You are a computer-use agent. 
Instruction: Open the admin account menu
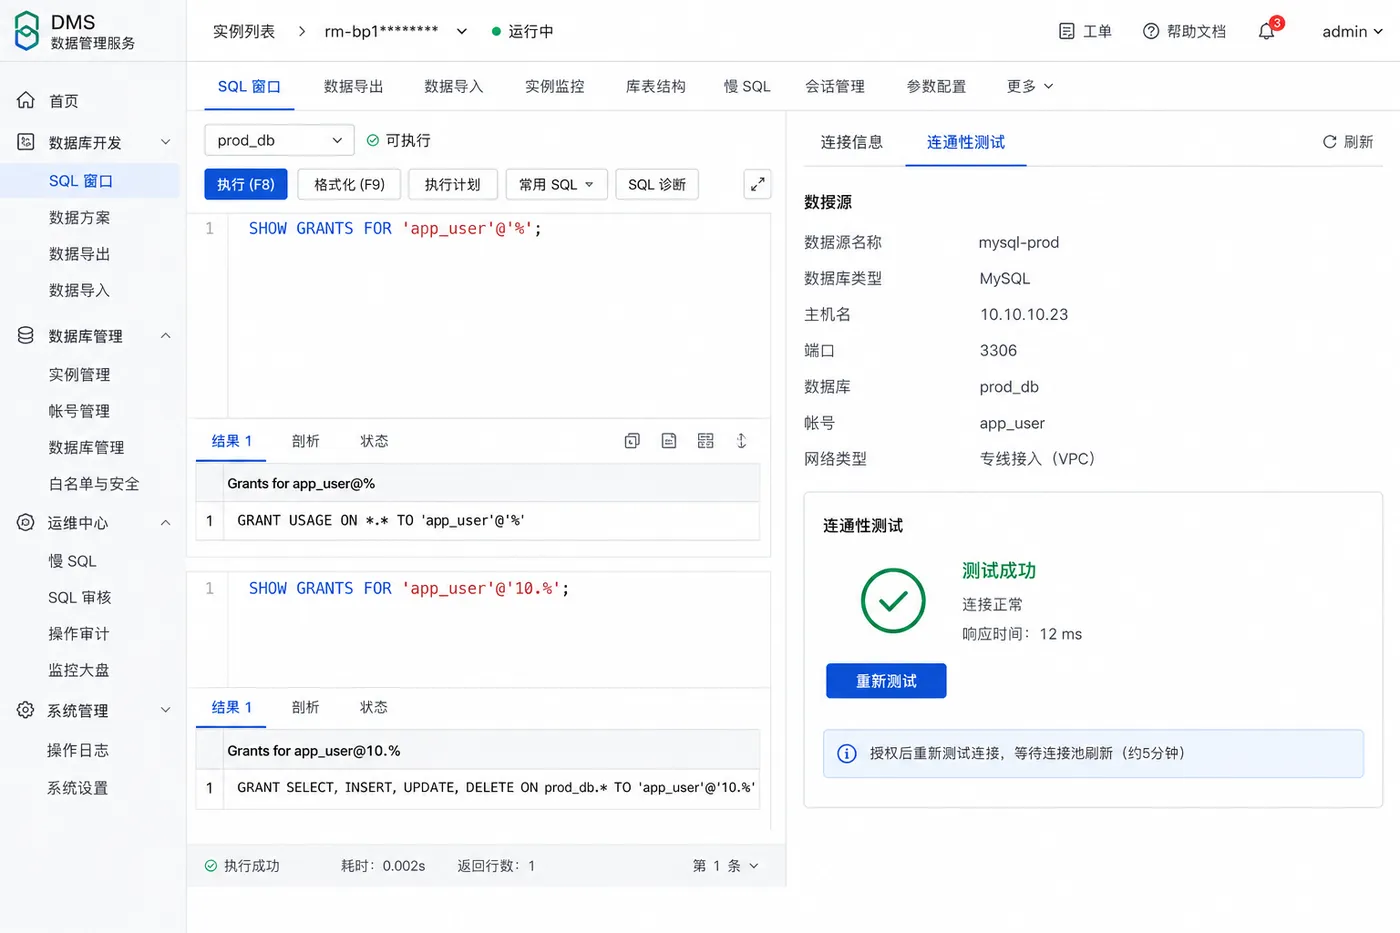click(1352, 31)
